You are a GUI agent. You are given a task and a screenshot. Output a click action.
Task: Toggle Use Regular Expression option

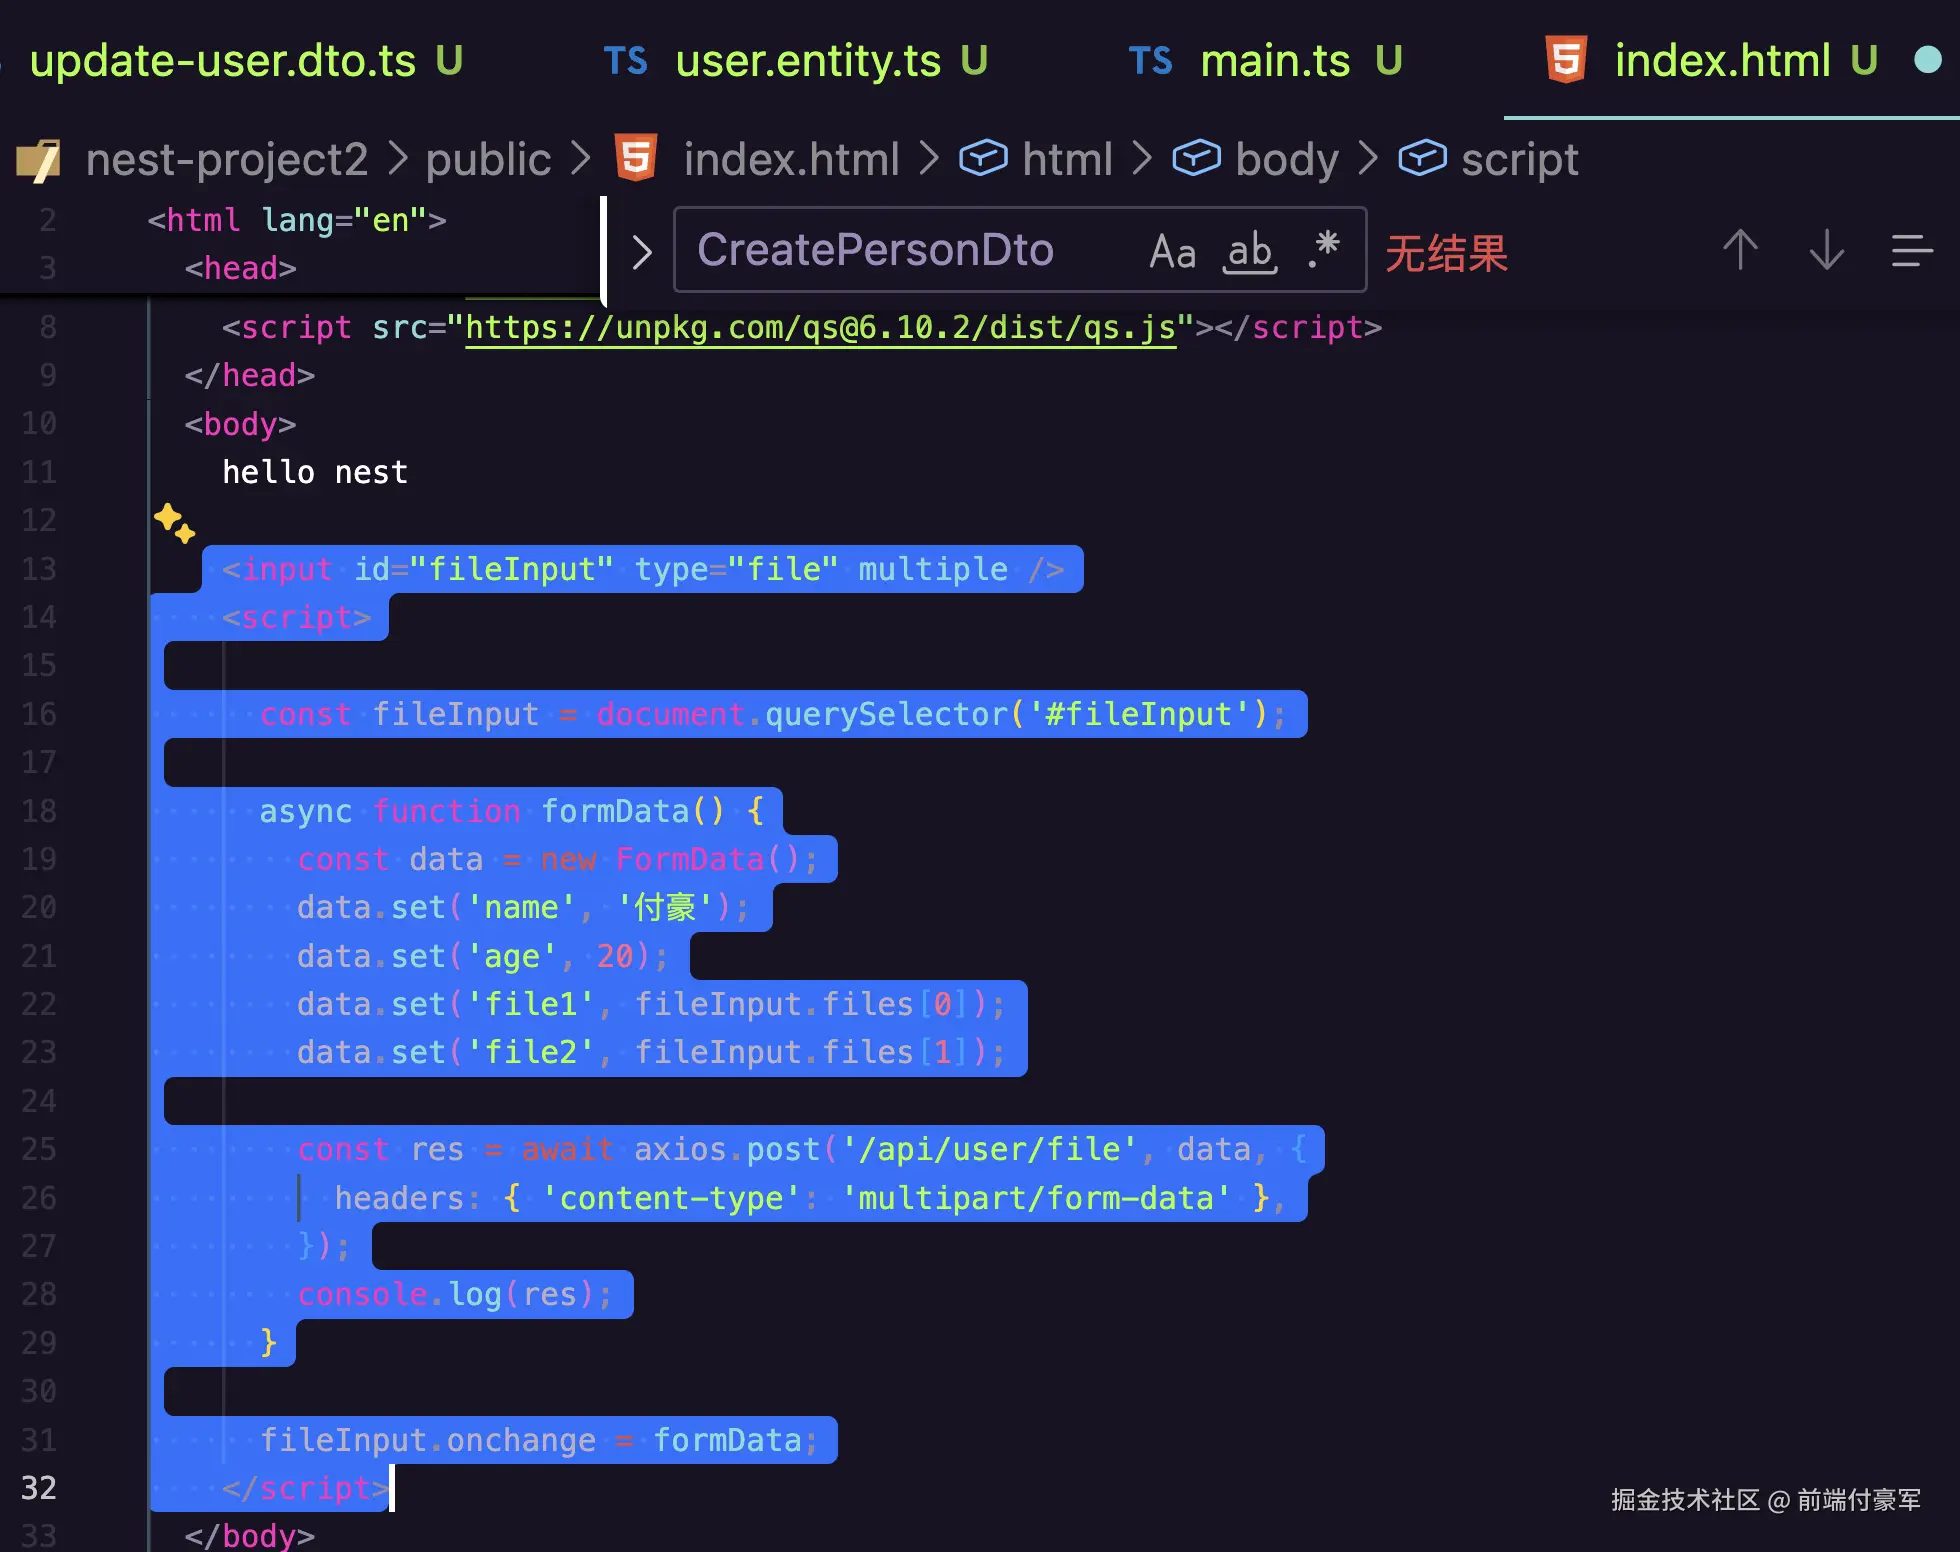[x=1324, y=249]
